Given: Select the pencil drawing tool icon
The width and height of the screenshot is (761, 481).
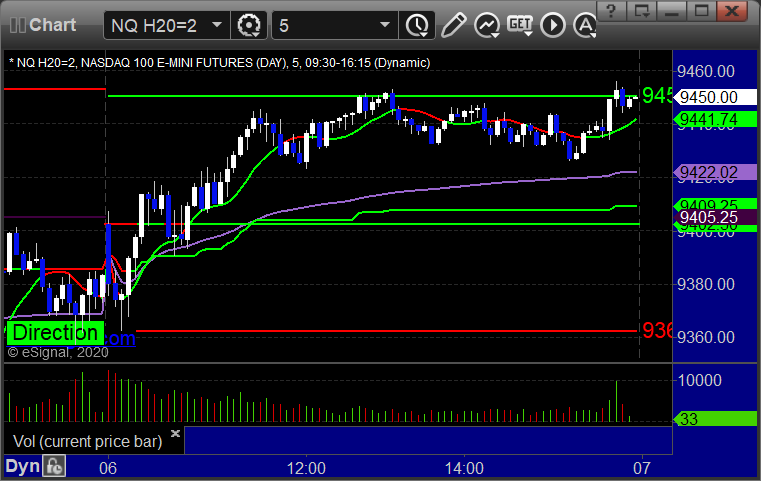Looking at the screenshot, I should point(453,25).
